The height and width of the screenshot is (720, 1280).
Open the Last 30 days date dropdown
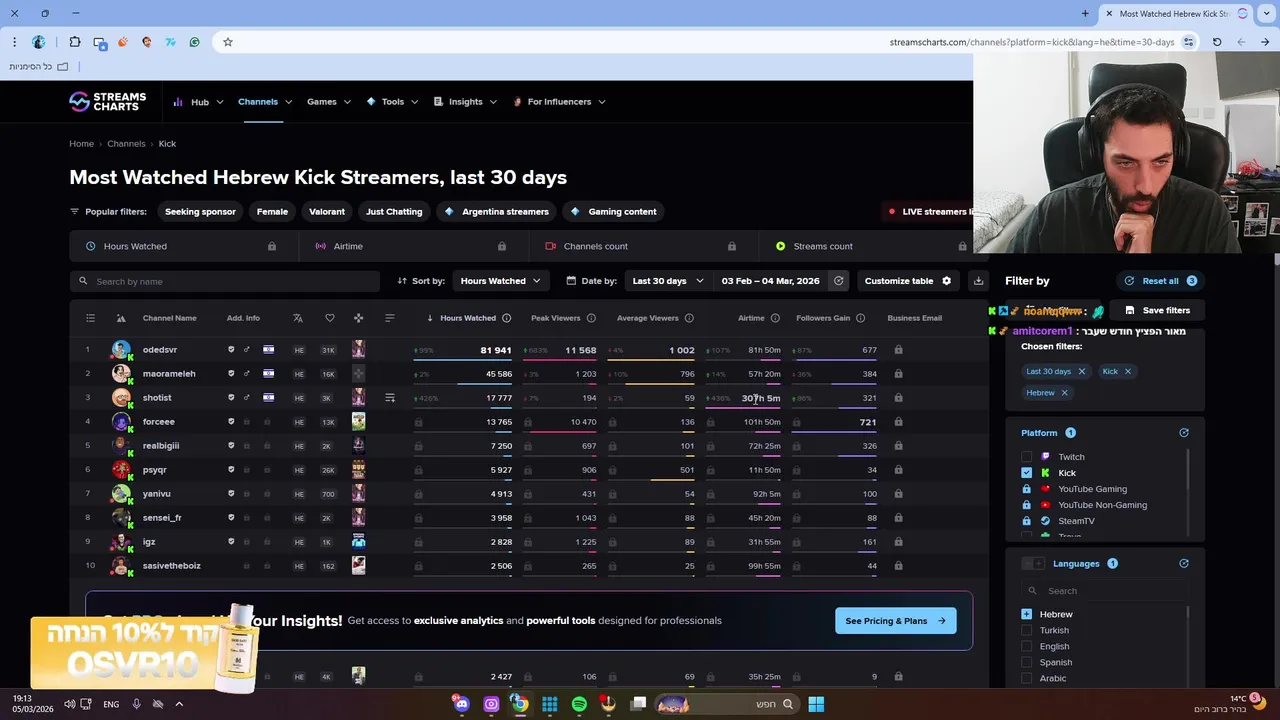tap(667, 281)
